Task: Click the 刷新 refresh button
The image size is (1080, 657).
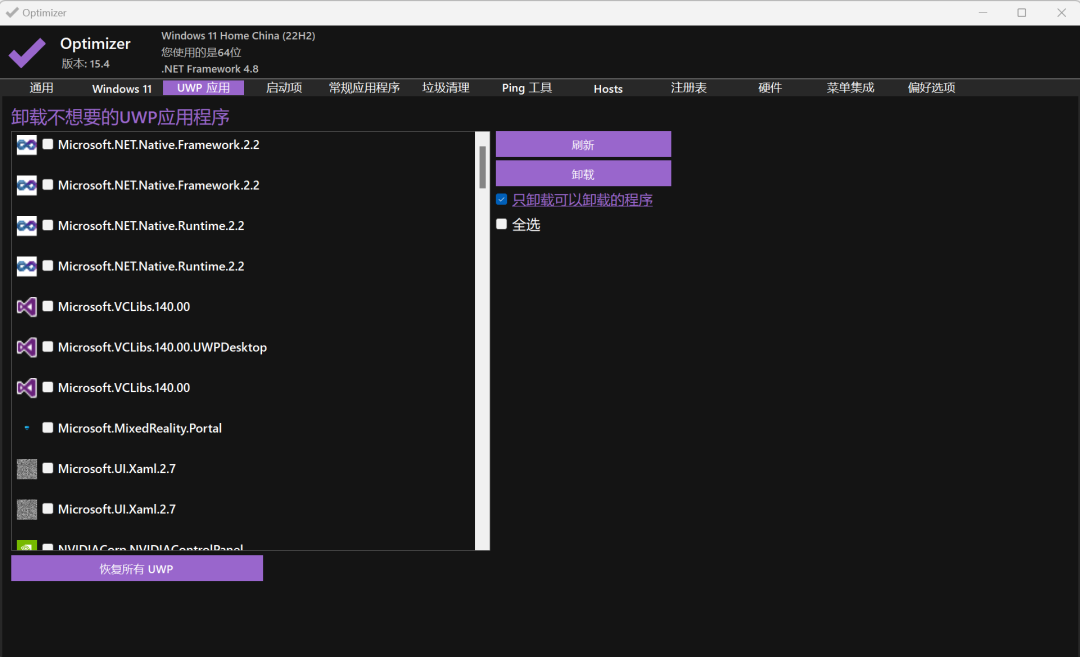Action: (x=583, y=145)
